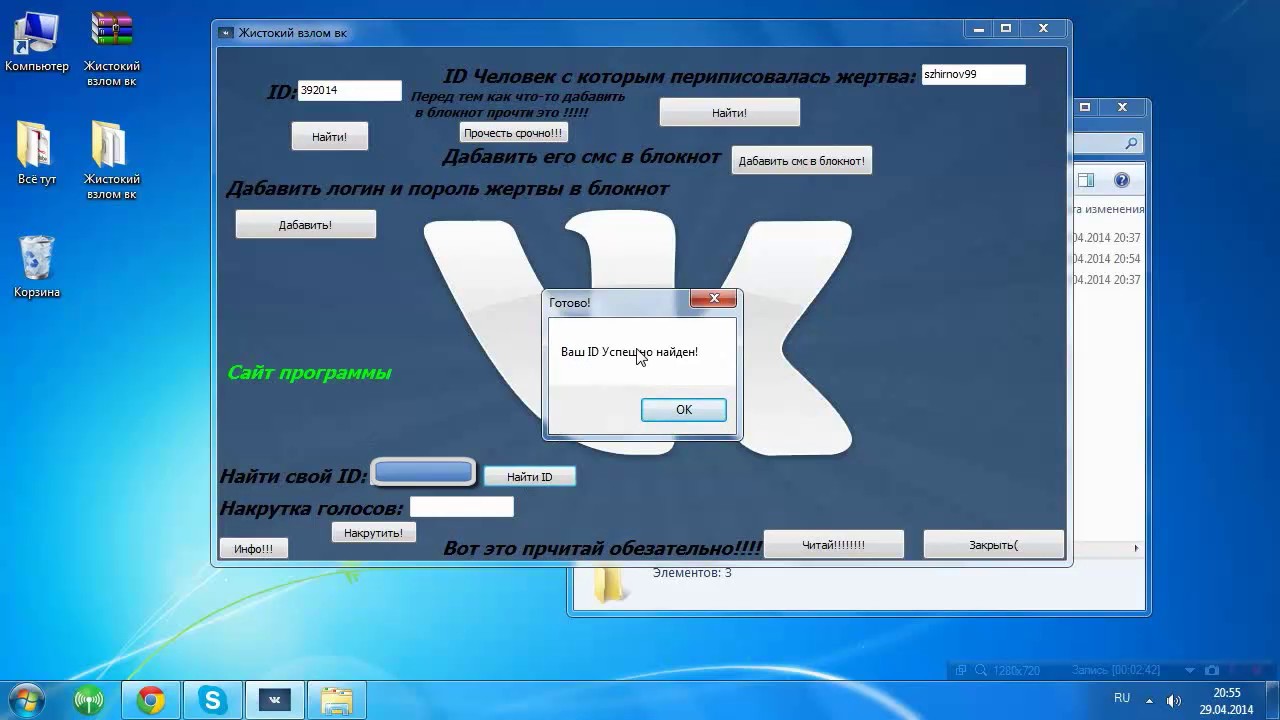Toggle the preview pane icon in Explorer
The image size is (1280, 720).
tap(1086, 181)
